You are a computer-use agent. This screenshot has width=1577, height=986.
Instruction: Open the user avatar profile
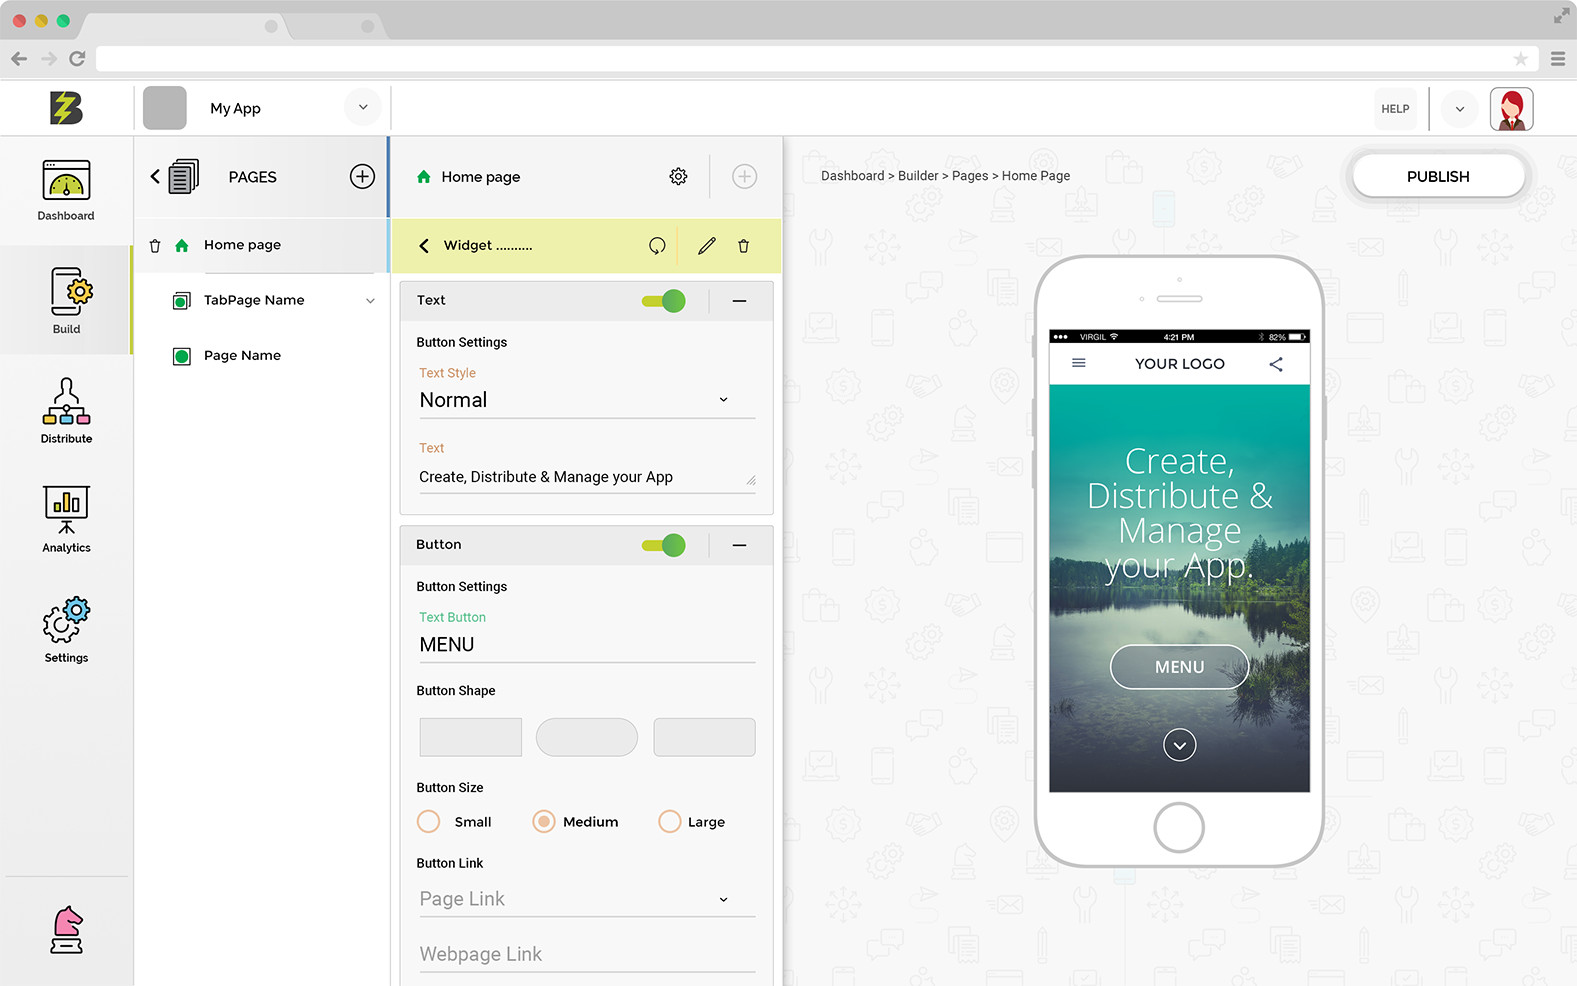(x=1511, y=109)
